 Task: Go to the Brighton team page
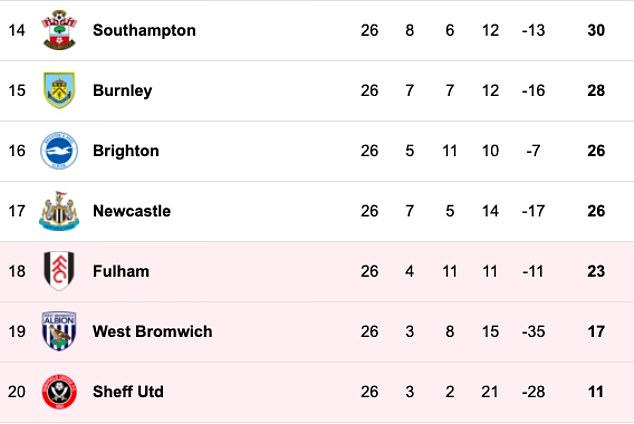coord(126,151)
